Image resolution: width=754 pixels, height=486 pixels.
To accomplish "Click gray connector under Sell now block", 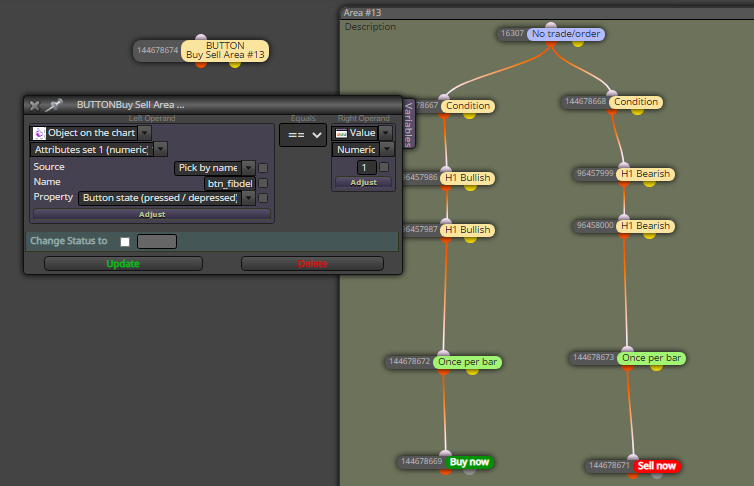I will pyautogui.click(x=657, y=475).
